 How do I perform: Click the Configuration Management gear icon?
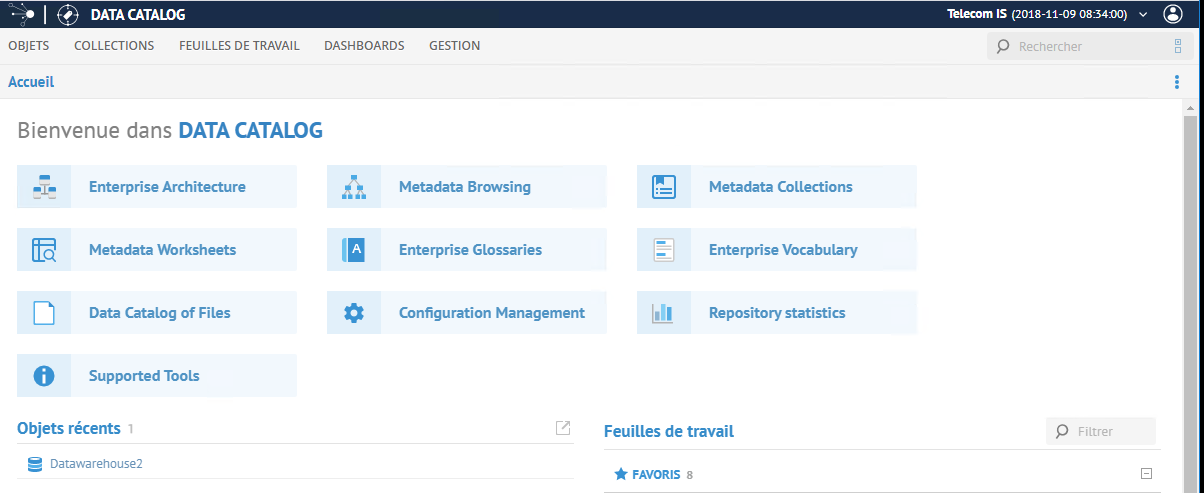354,313
